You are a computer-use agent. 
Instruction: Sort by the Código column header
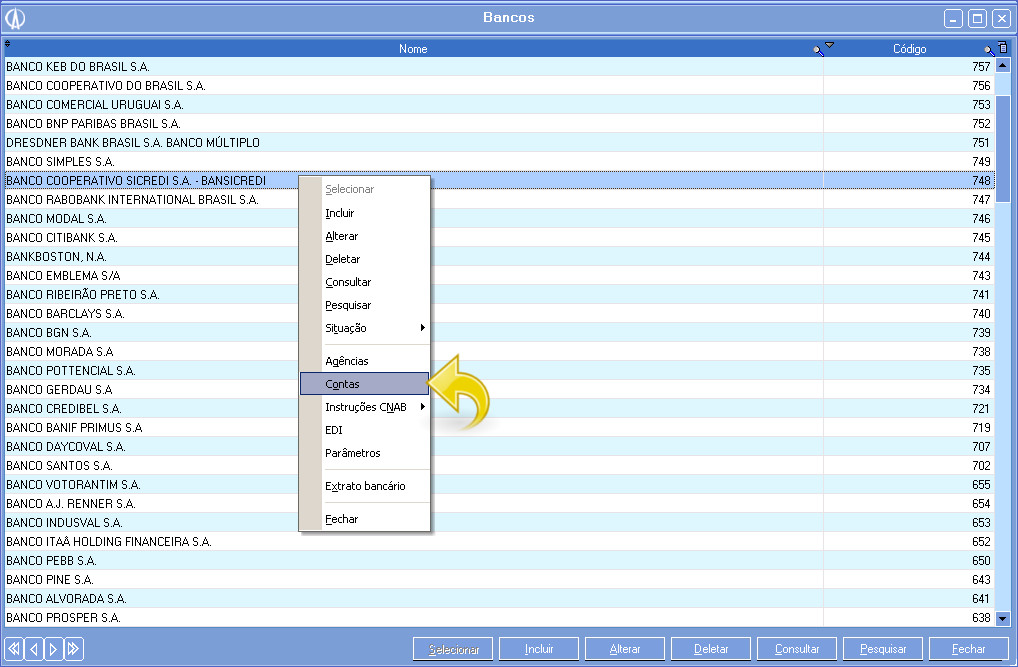click(909, 49)
